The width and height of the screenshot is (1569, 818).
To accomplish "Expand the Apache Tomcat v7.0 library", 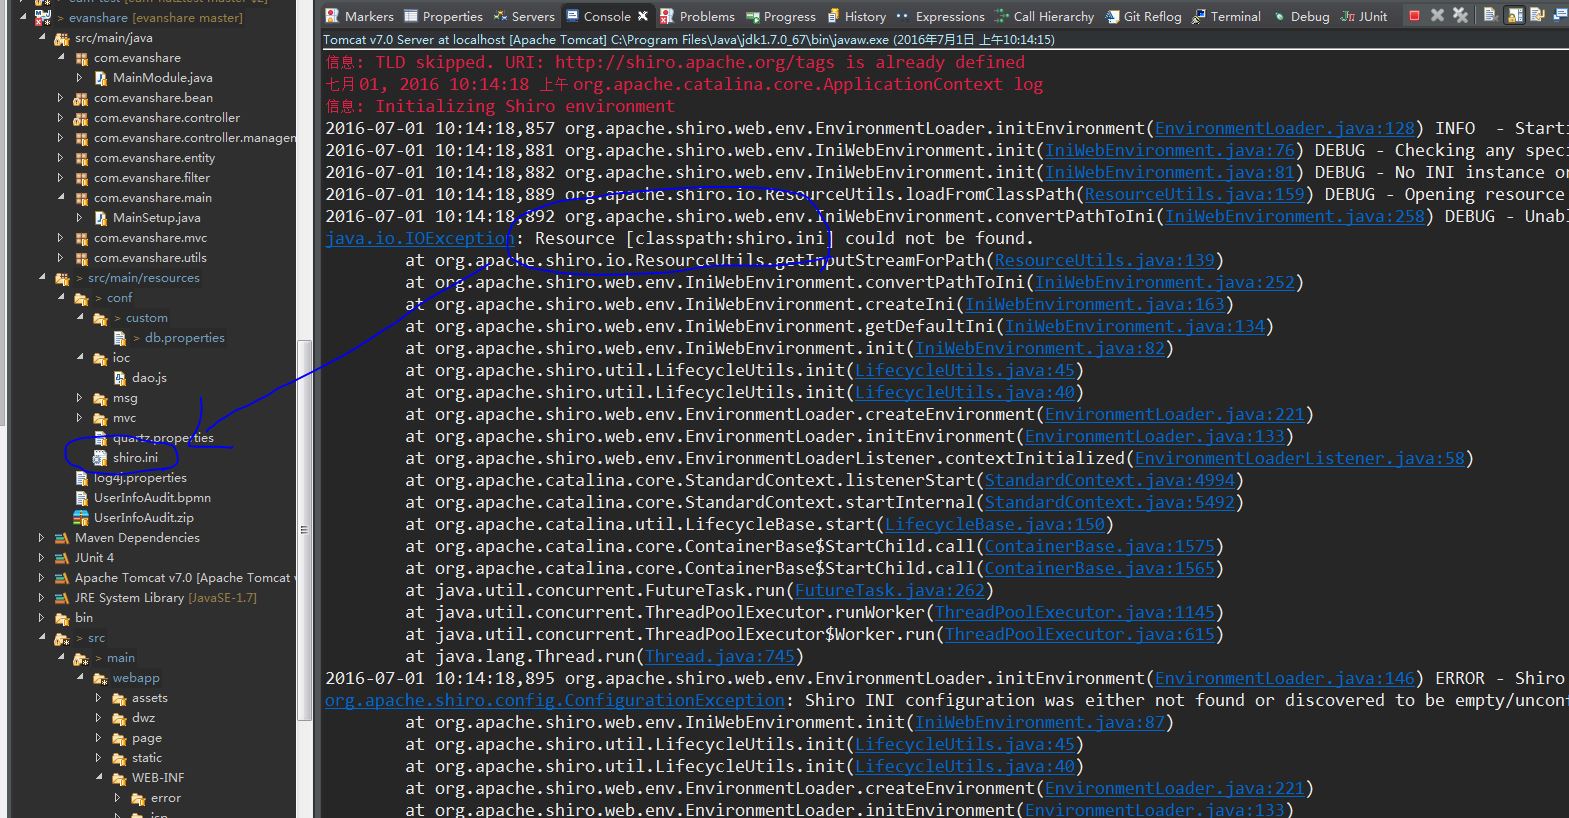I will [x=42, y=578].
